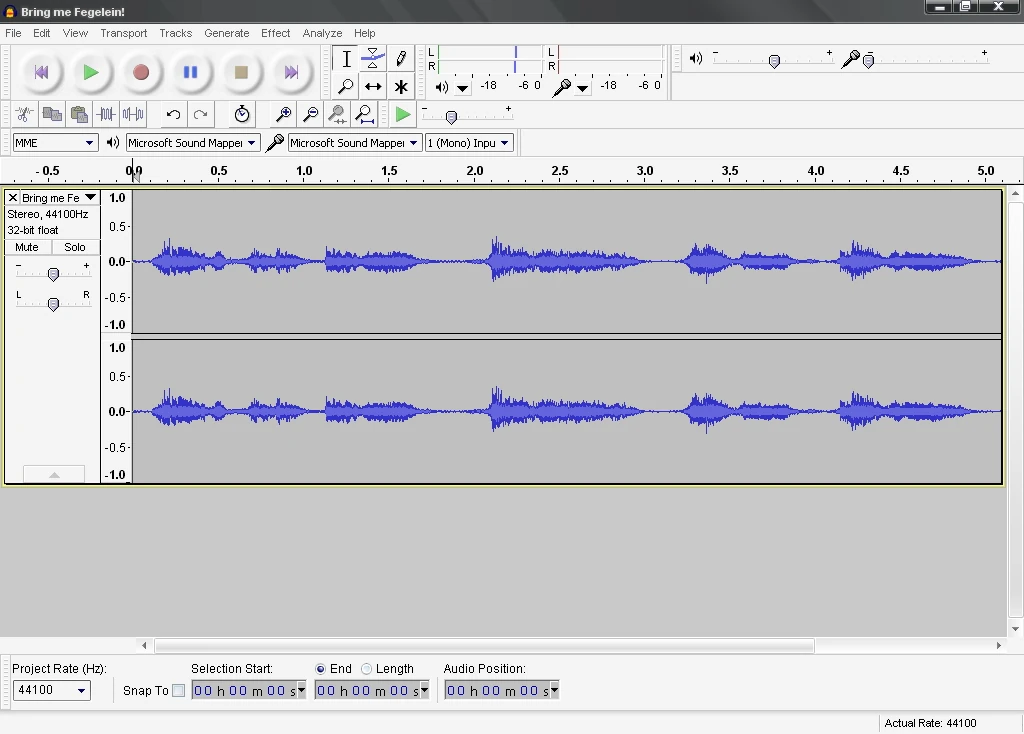Switch to the Multi-Tool mode
Screen dimensions: 1024x734
coord(401,86)
